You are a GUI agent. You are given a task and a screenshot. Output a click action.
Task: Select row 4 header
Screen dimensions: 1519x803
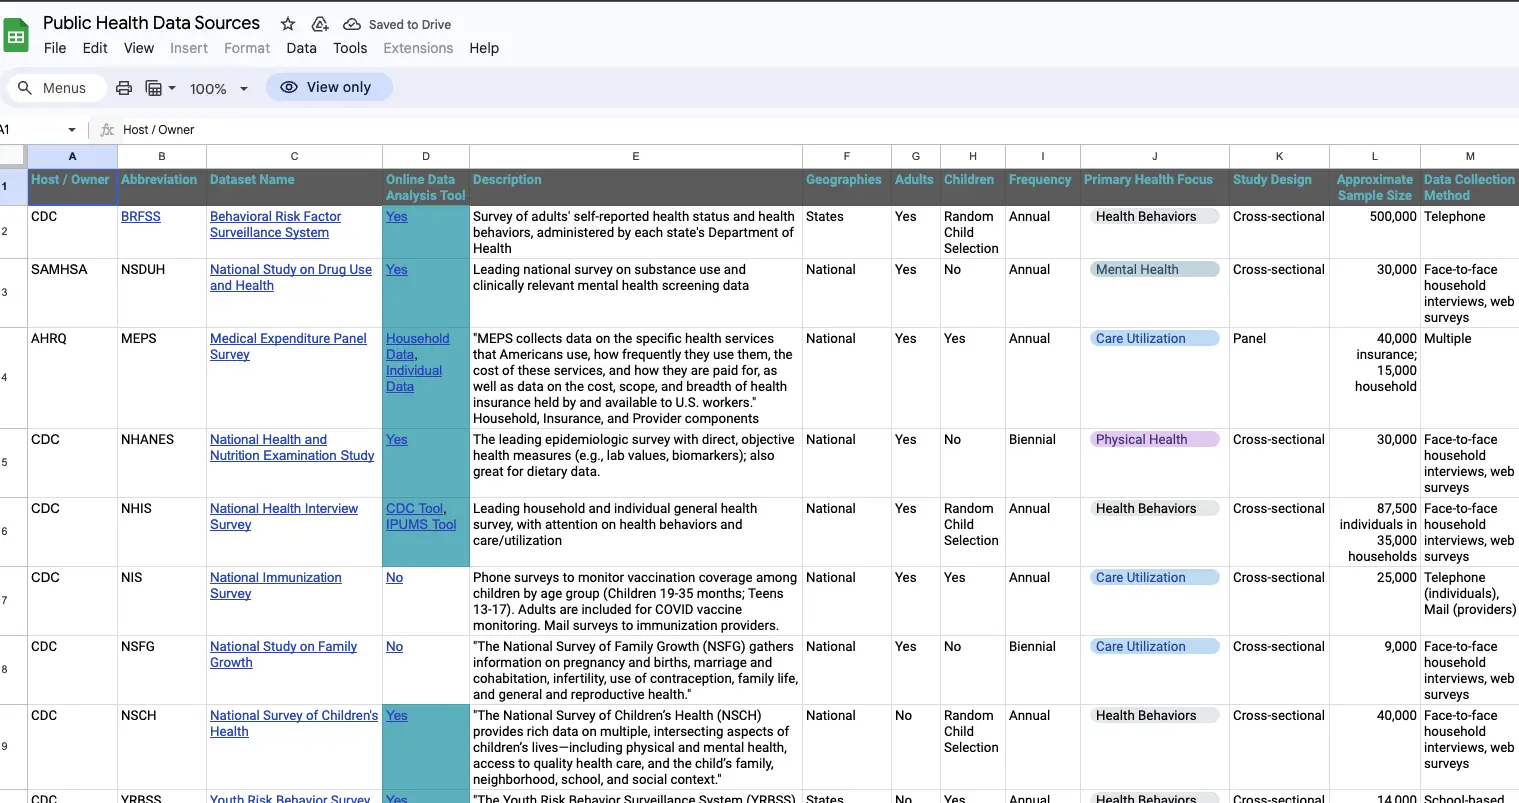pos(13,377)
